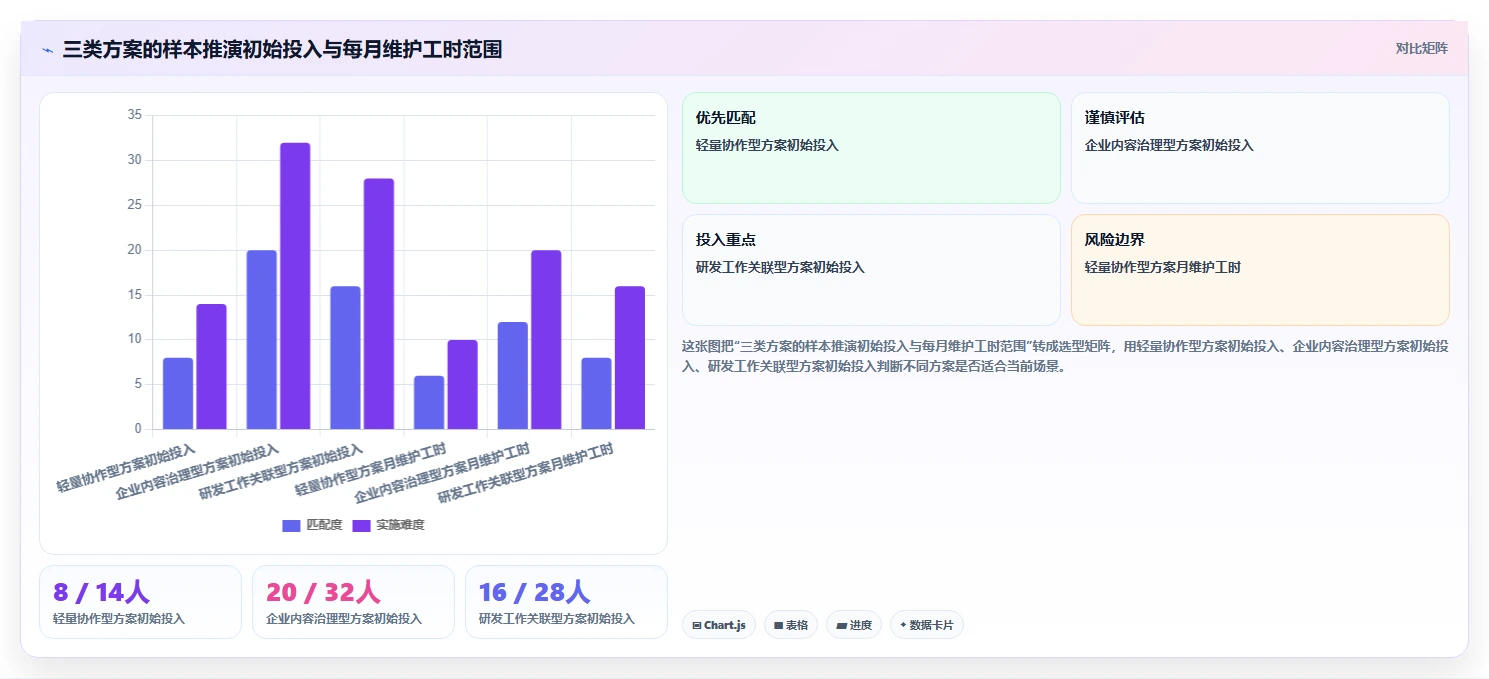The width and height of the screenshot is (1489, 679).
Task: Click 轻量协作型方案月维护工时 text in 风险边界 card
Action: pyautogui.click(x=1163, y=267)
